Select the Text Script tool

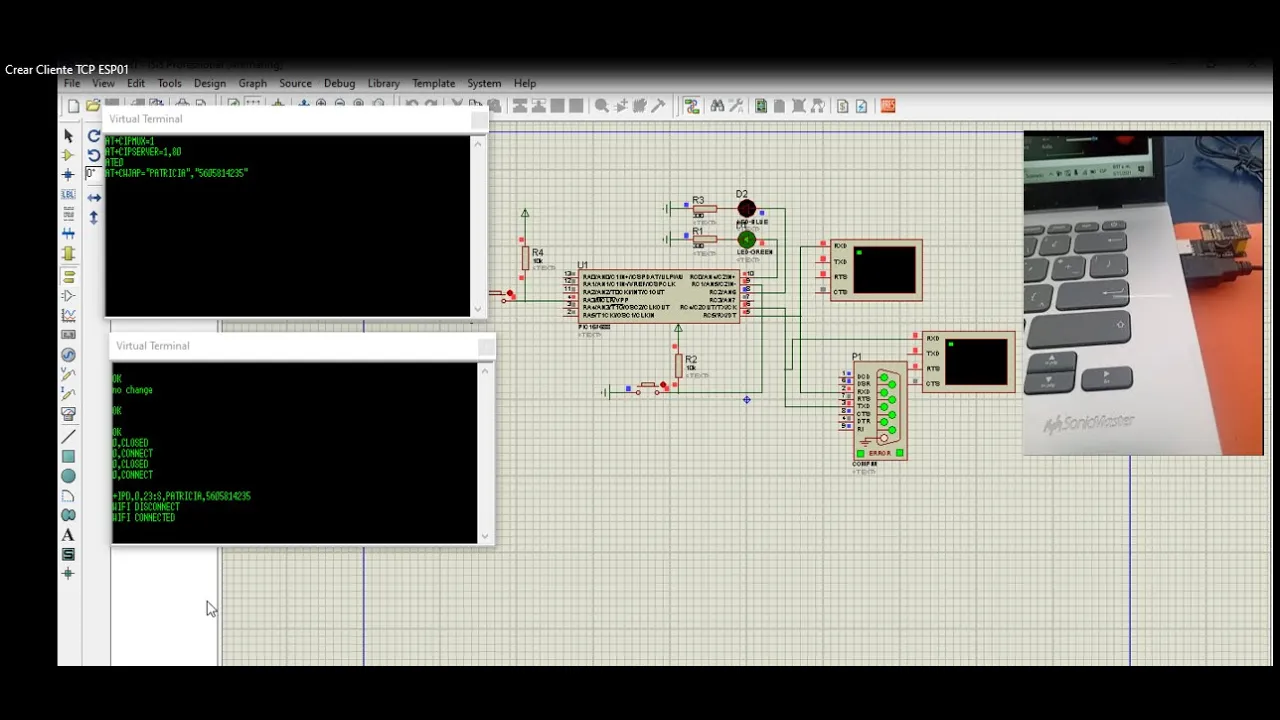click(x=68, y=214)
